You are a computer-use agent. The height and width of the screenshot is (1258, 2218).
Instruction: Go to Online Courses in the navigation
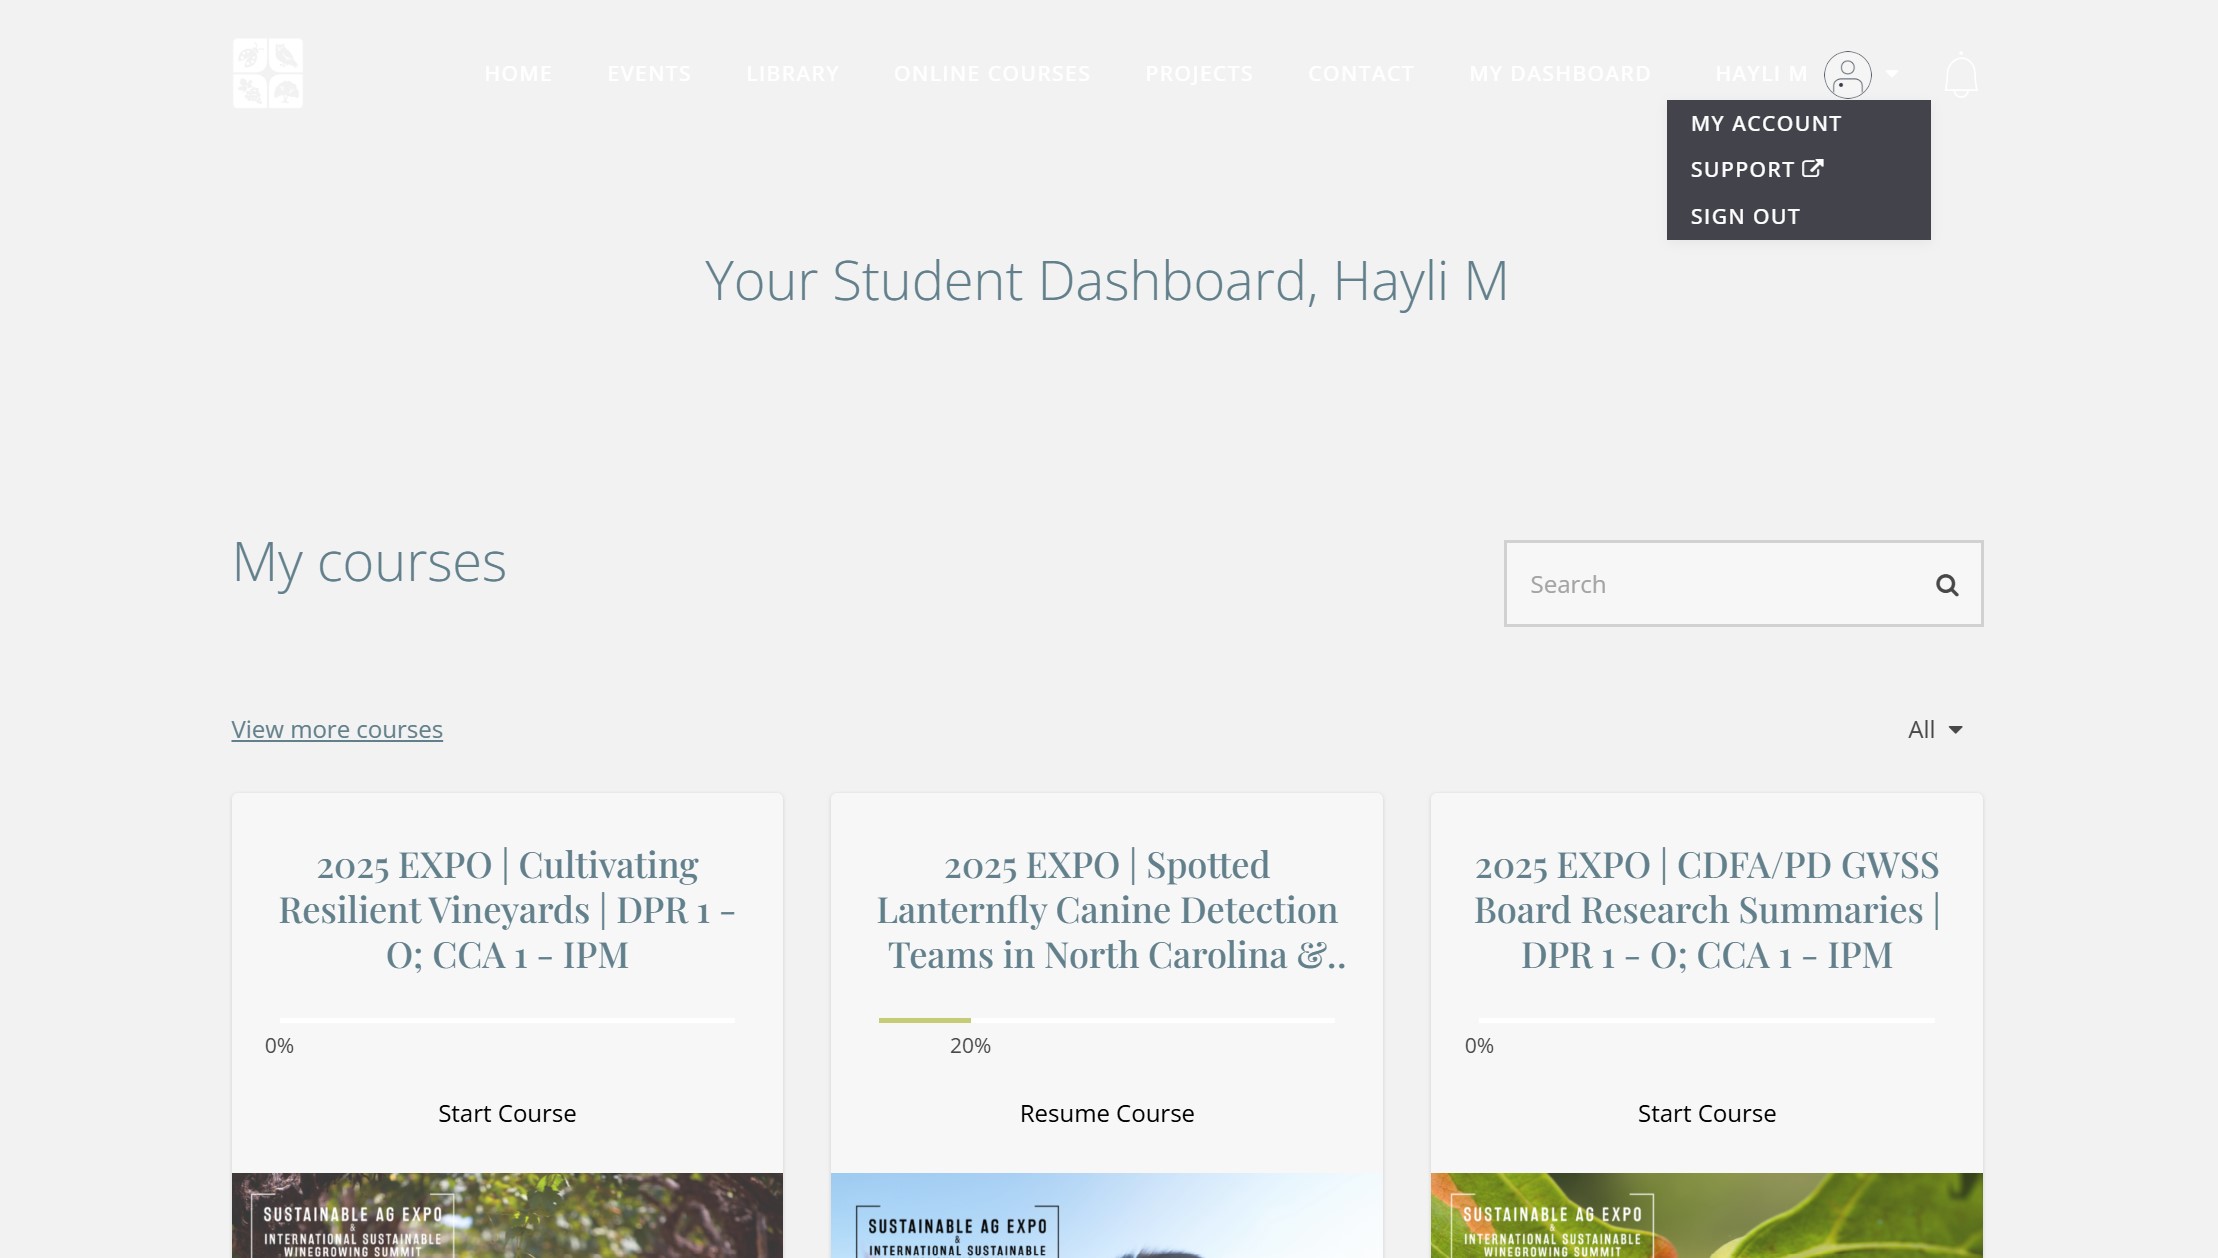[991, 74]
